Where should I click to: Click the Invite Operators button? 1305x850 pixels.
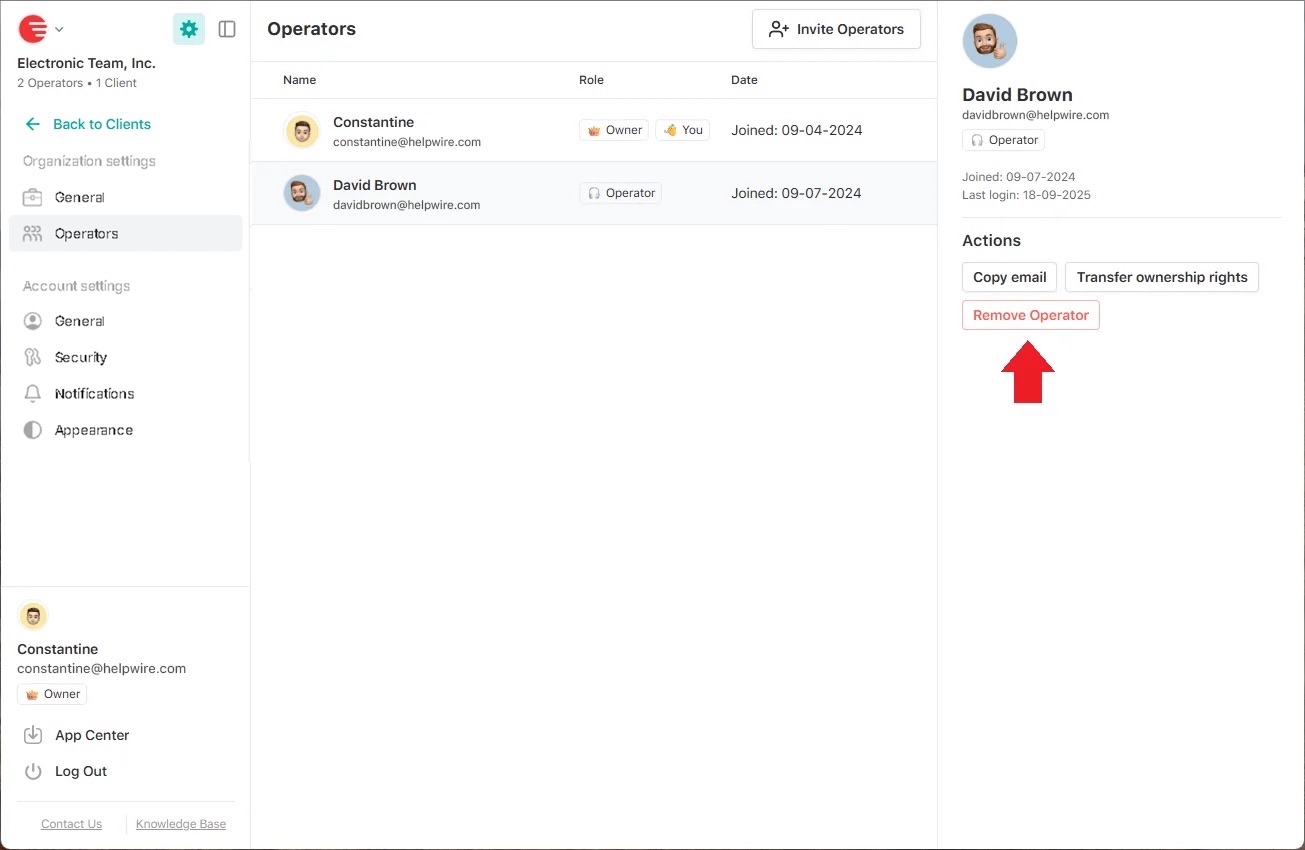(836, 29)
